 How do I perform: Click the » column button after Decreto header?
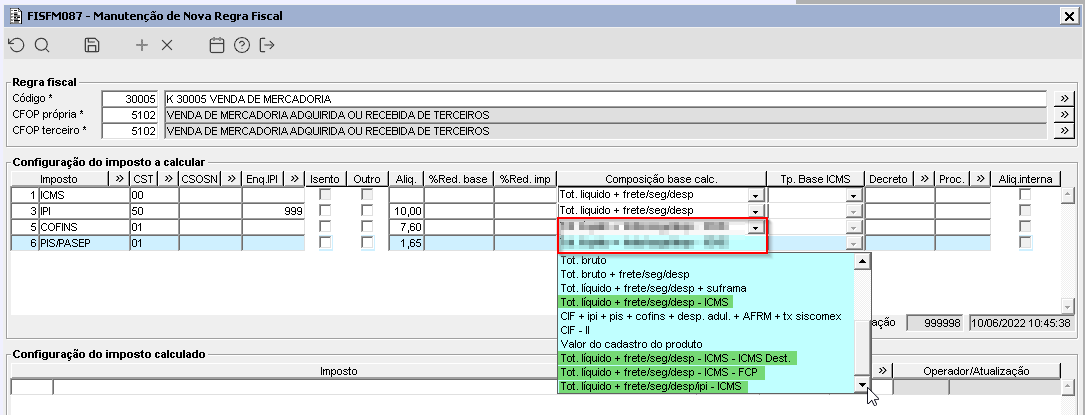tap(924, 178)
